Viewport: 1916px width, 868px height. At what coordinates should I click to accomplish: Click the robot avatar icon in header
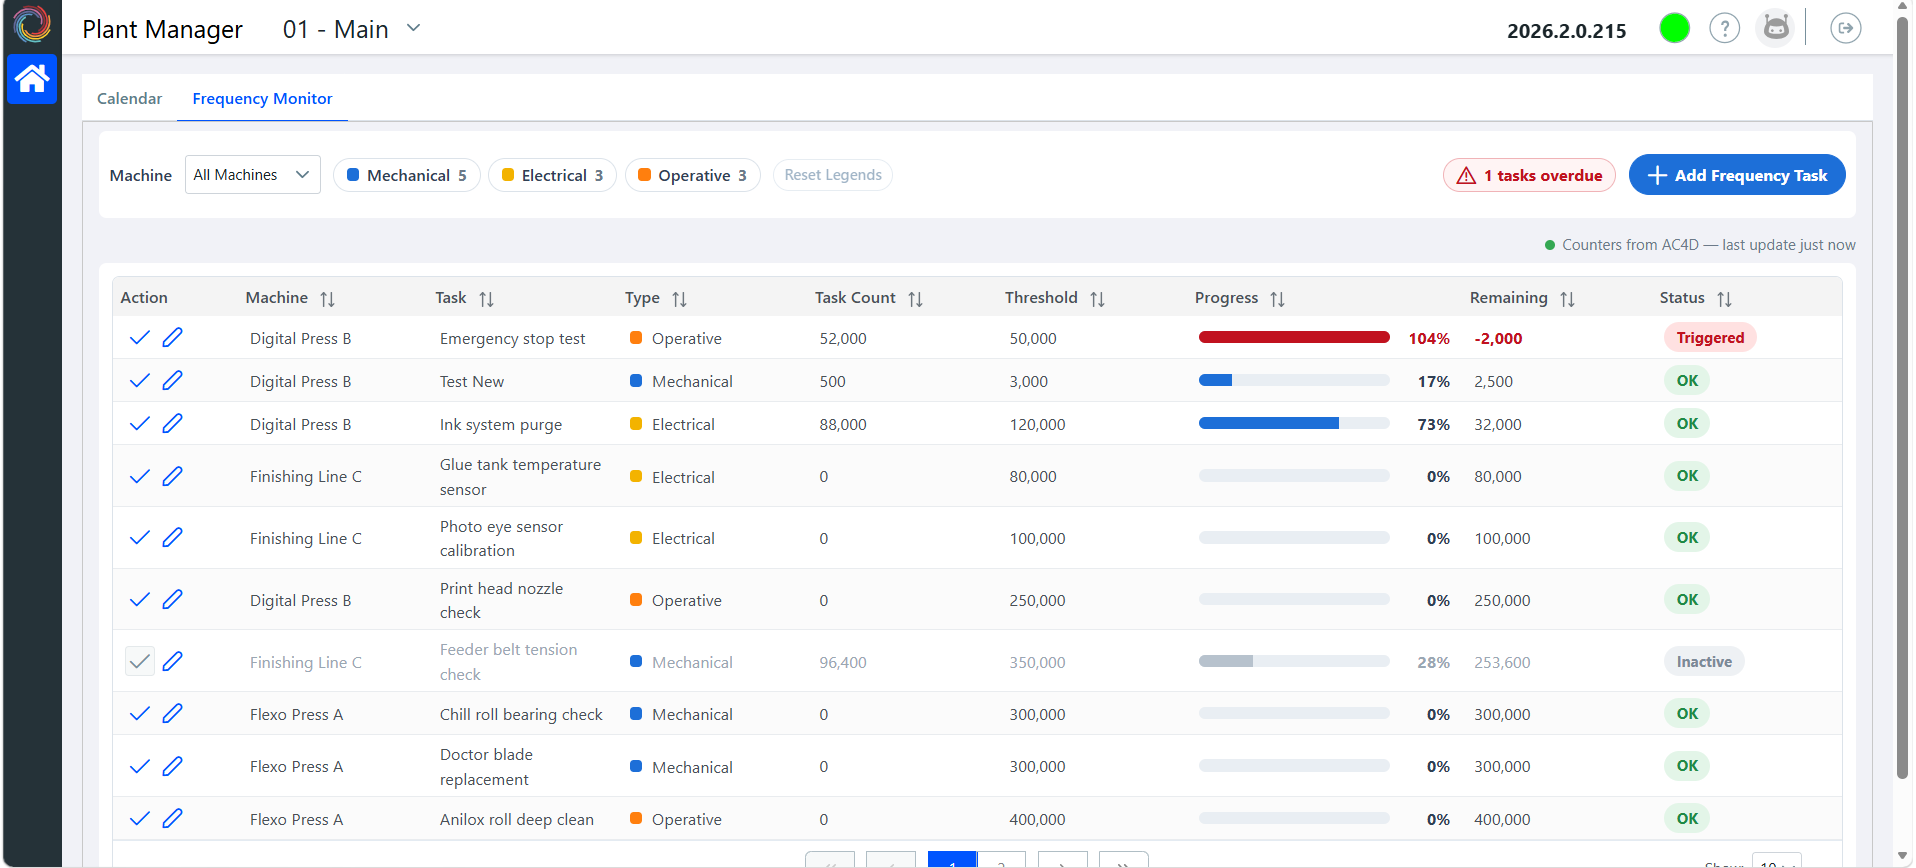[1775, 28]
